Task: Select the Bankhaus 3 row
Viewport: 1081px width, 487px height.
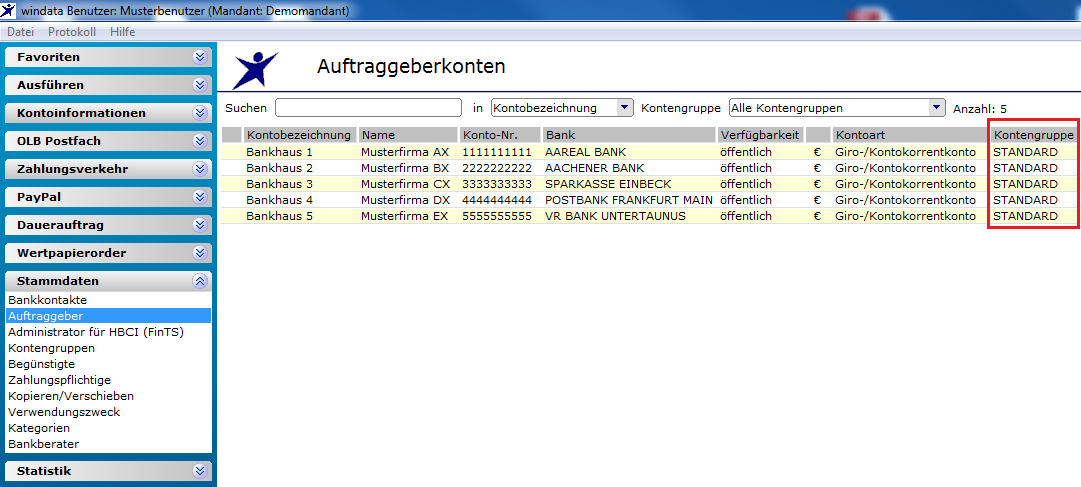Action: (x=649, y=184)
